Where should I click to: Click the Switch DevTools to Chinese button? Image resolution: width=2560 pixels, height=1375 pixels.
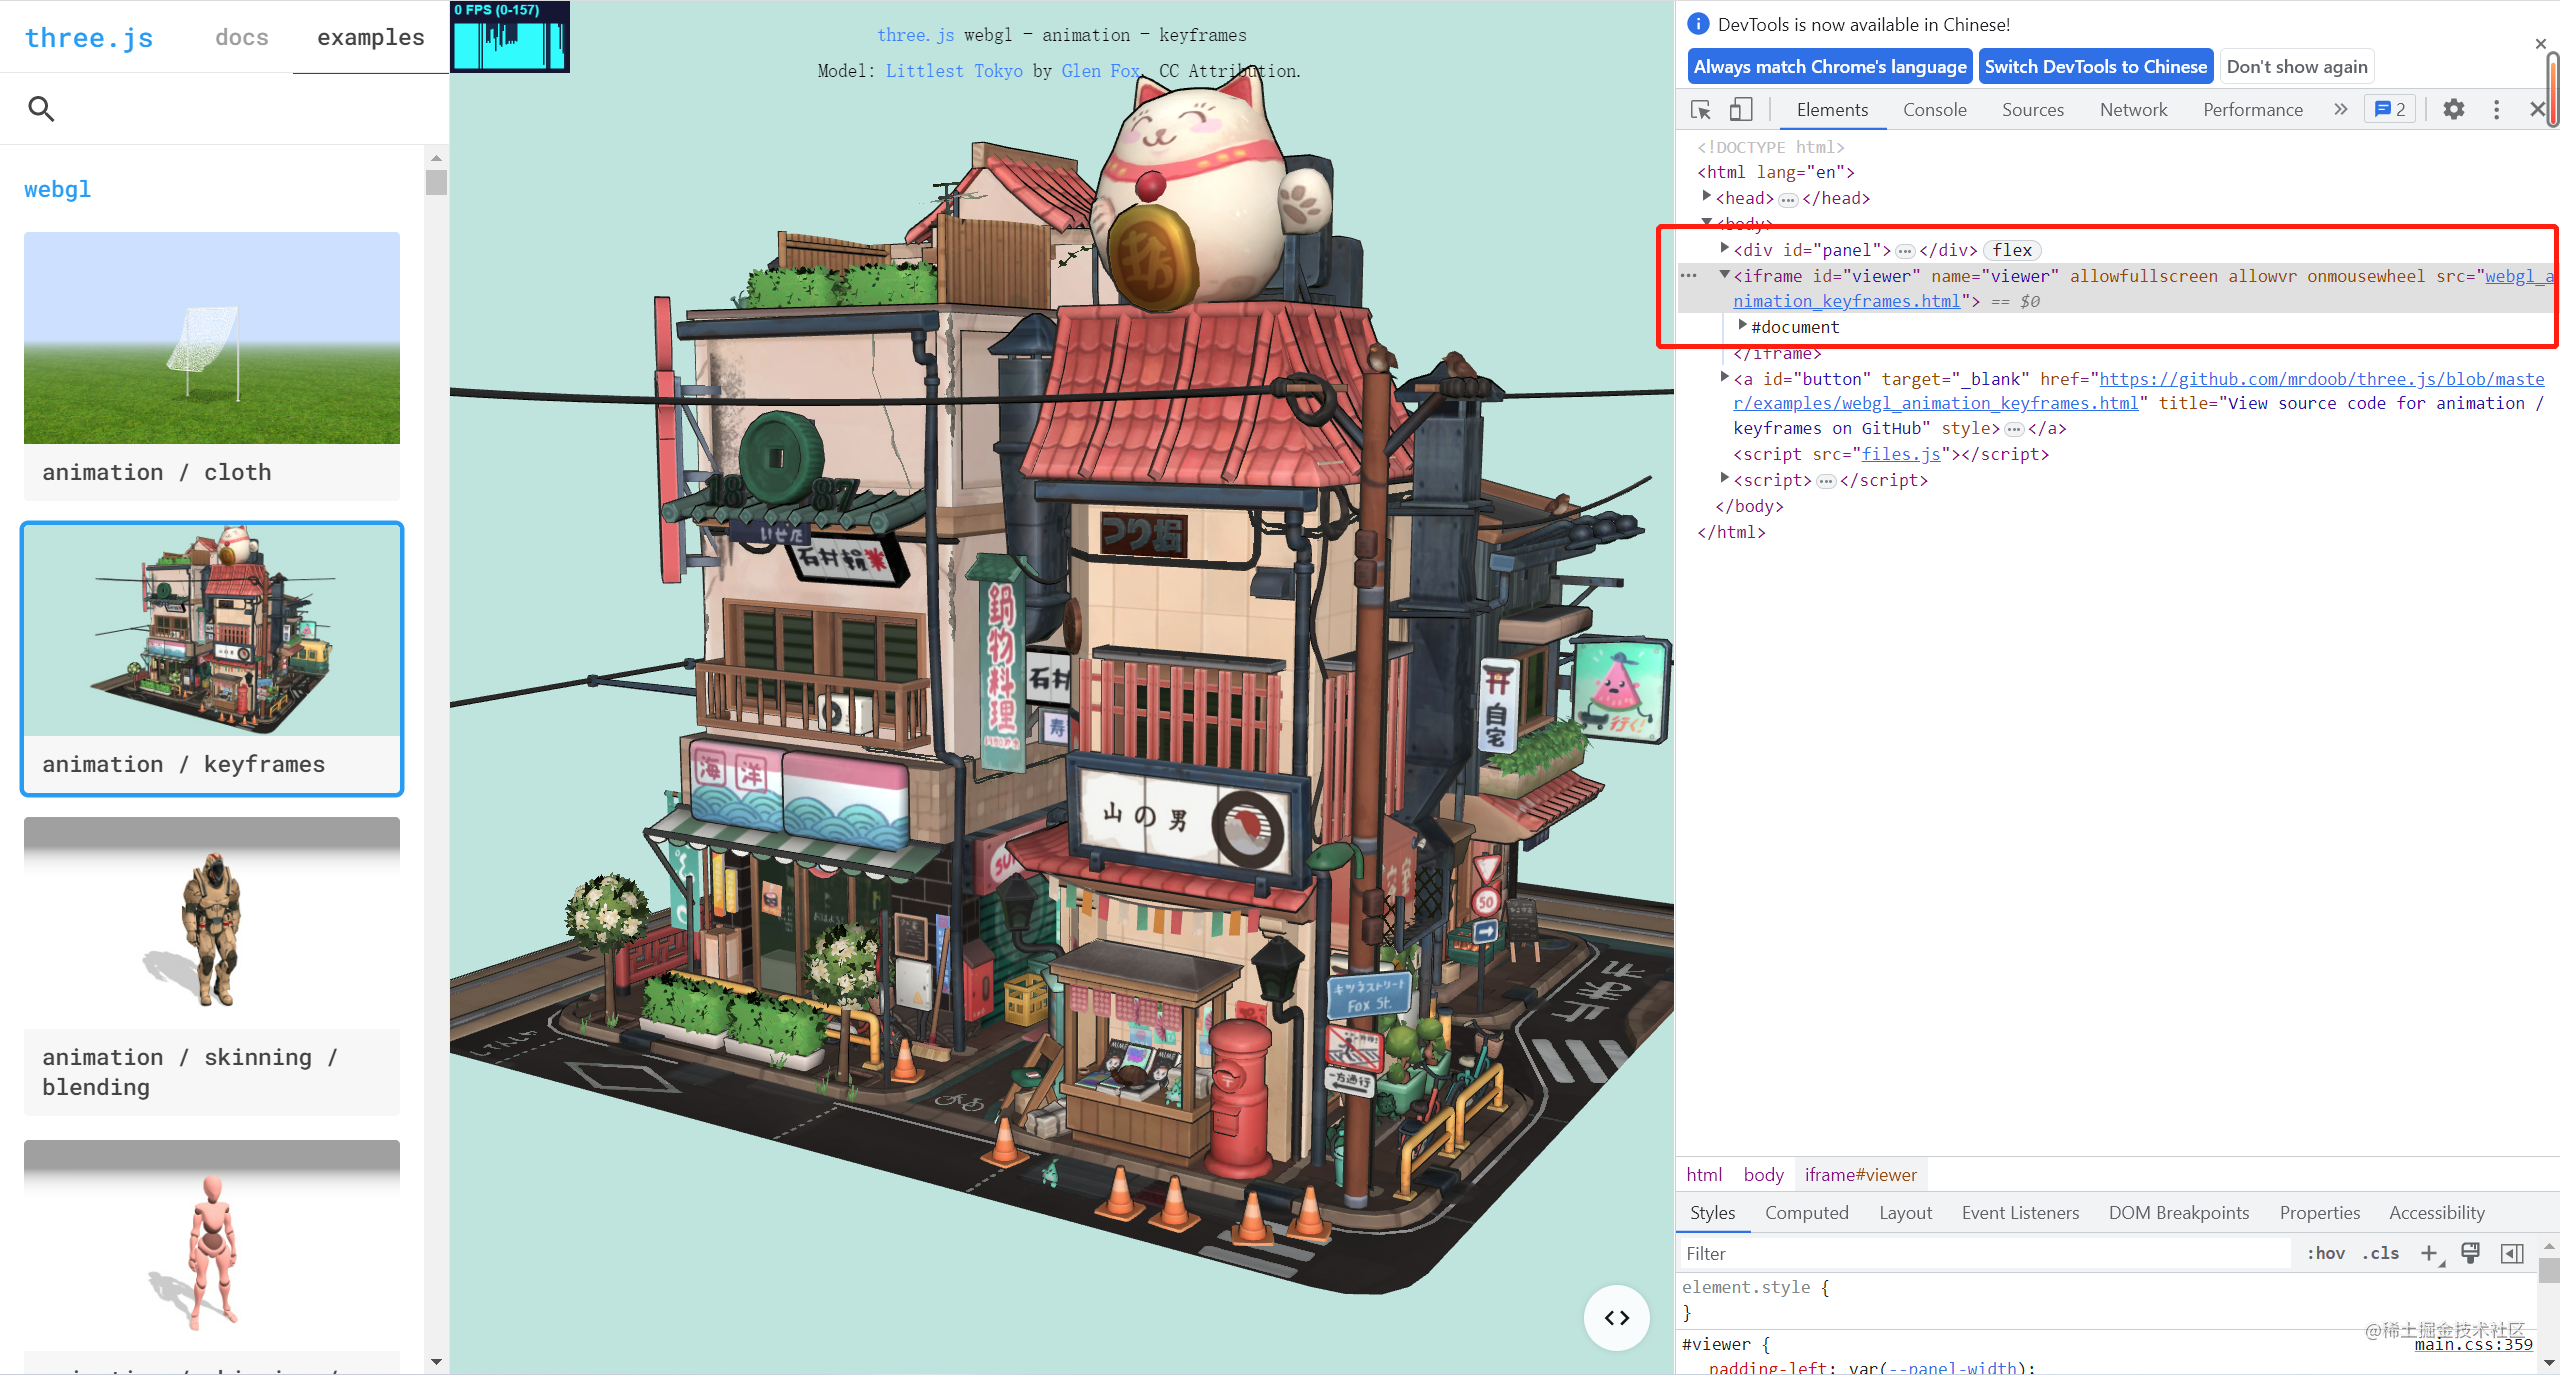pos(2096,66)
